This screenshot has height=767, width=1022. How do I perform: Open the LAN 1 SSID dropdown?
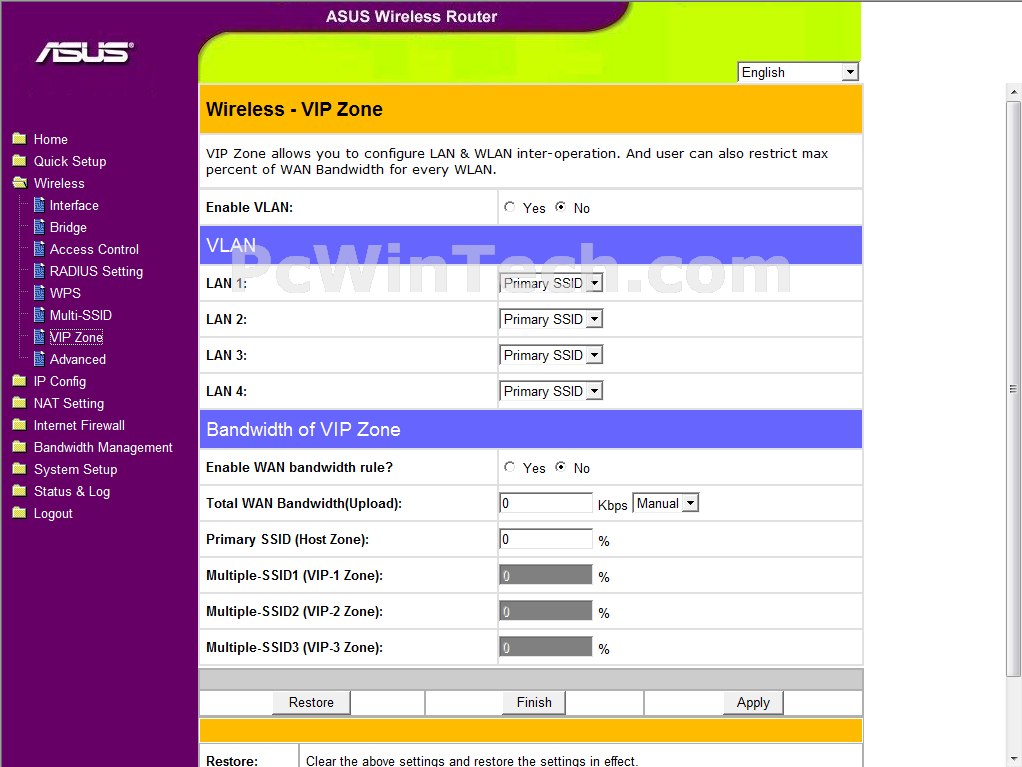(551, 283)
